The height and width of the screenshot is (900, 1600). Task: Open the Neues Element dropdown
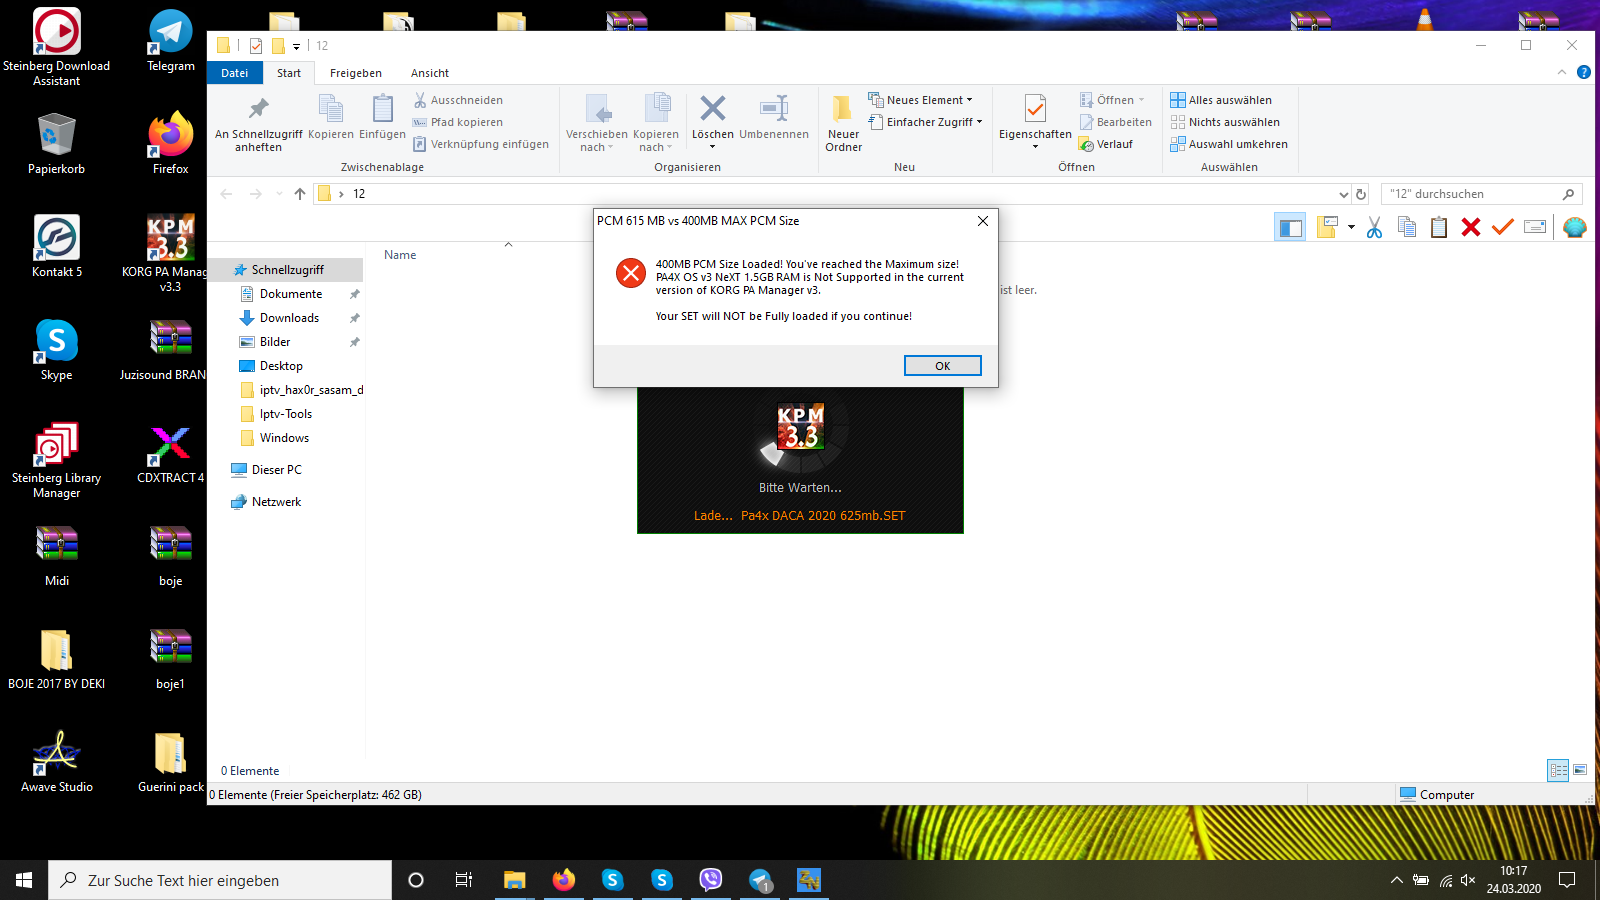[x=921, y=100]
